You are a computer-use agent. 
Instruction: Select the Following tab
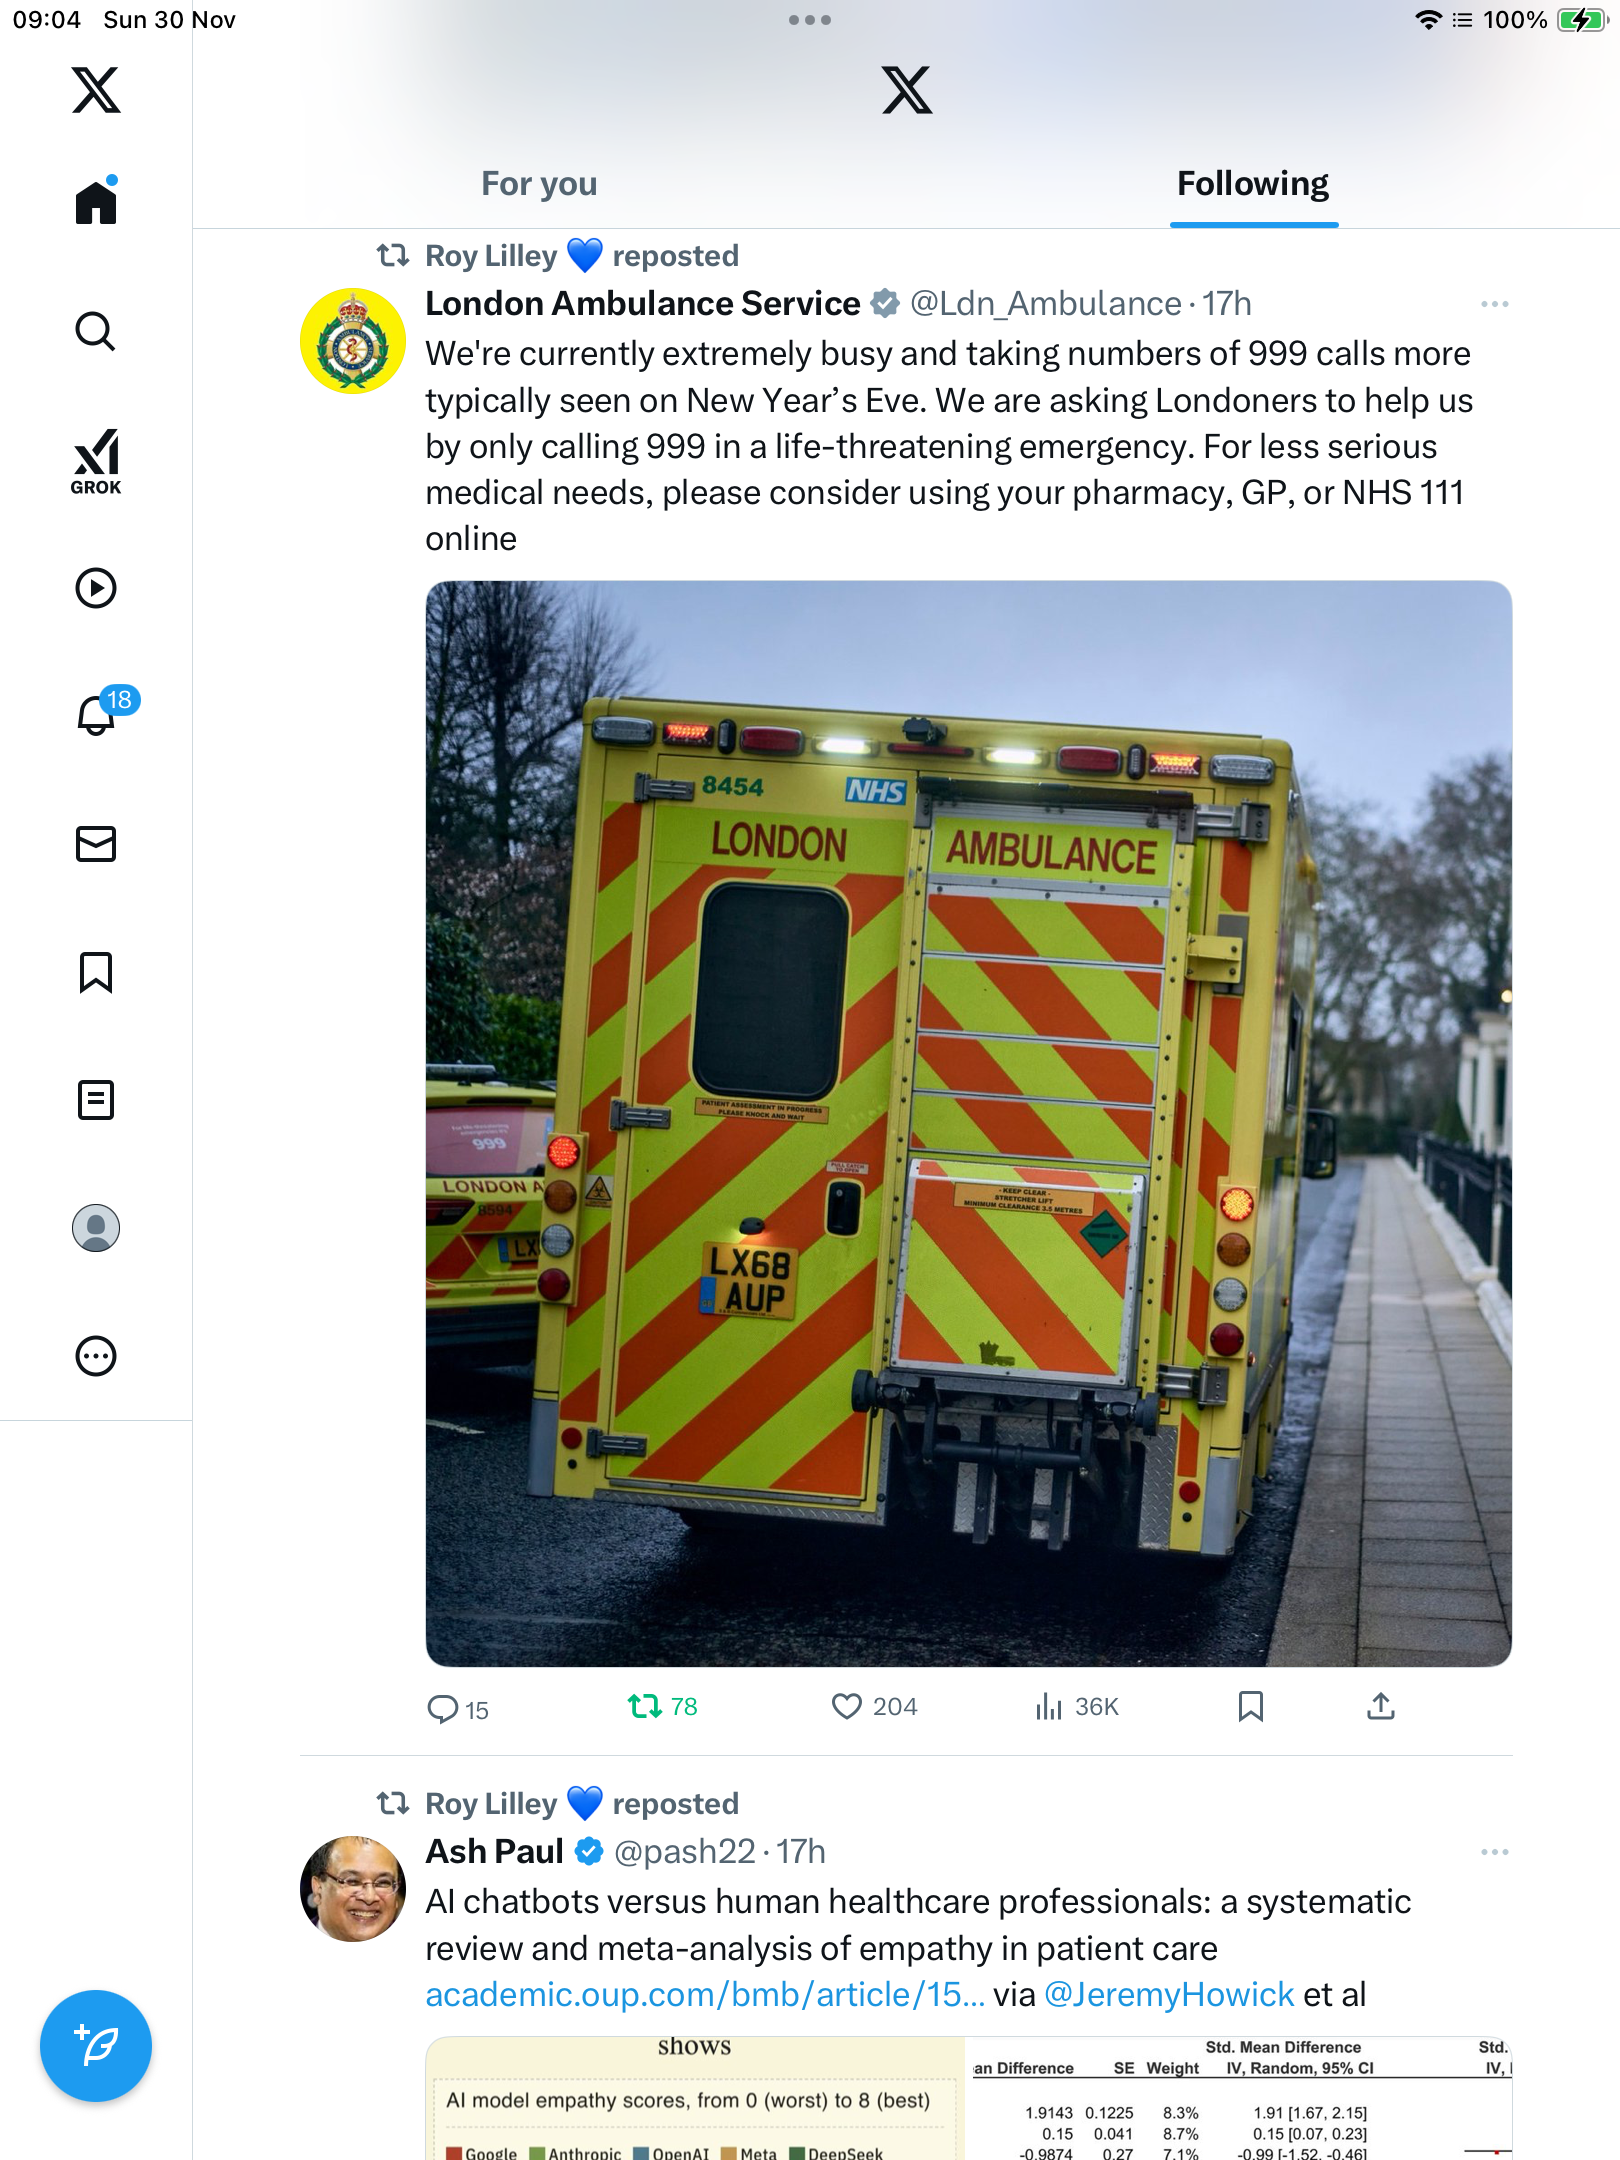[x=1253, y=184]
